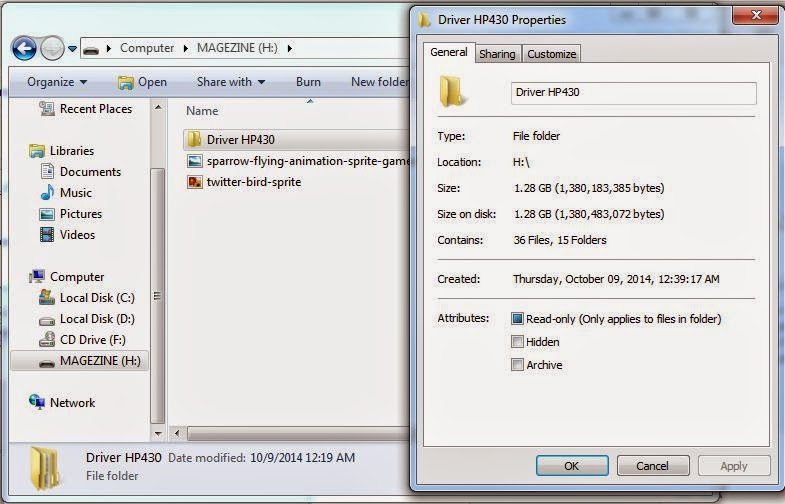The width and height of the screenshot is (785, 504).
Task: Open the Pictures library
Action: click(x=81, y=214)
